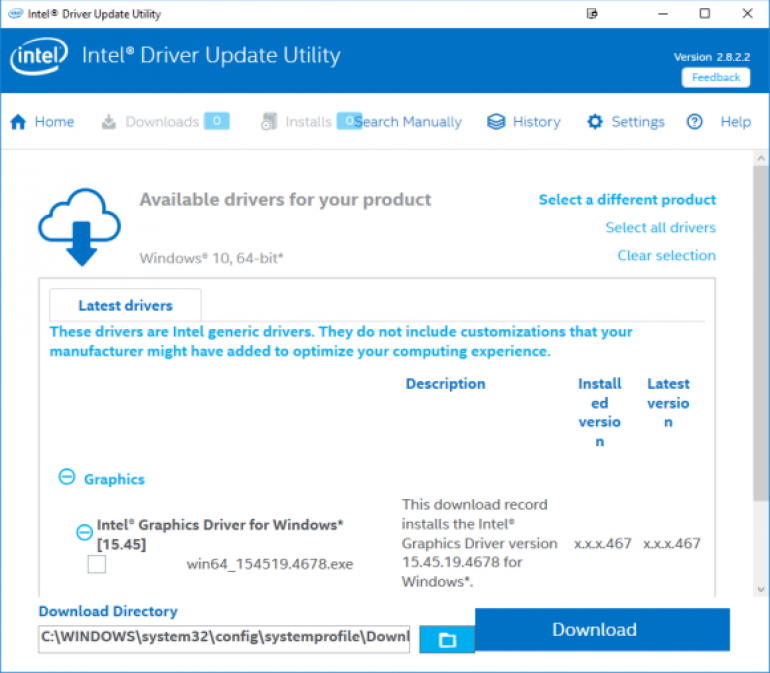The height and width of the screenshot is (673, 770).
Task: Click the Installed version column header
Action: (x=599, y=412)
